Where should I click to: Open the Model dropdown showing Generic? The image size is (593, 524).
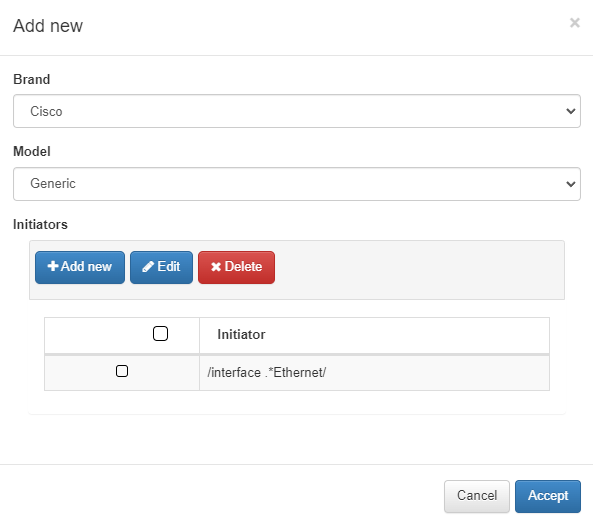point(297,184)
